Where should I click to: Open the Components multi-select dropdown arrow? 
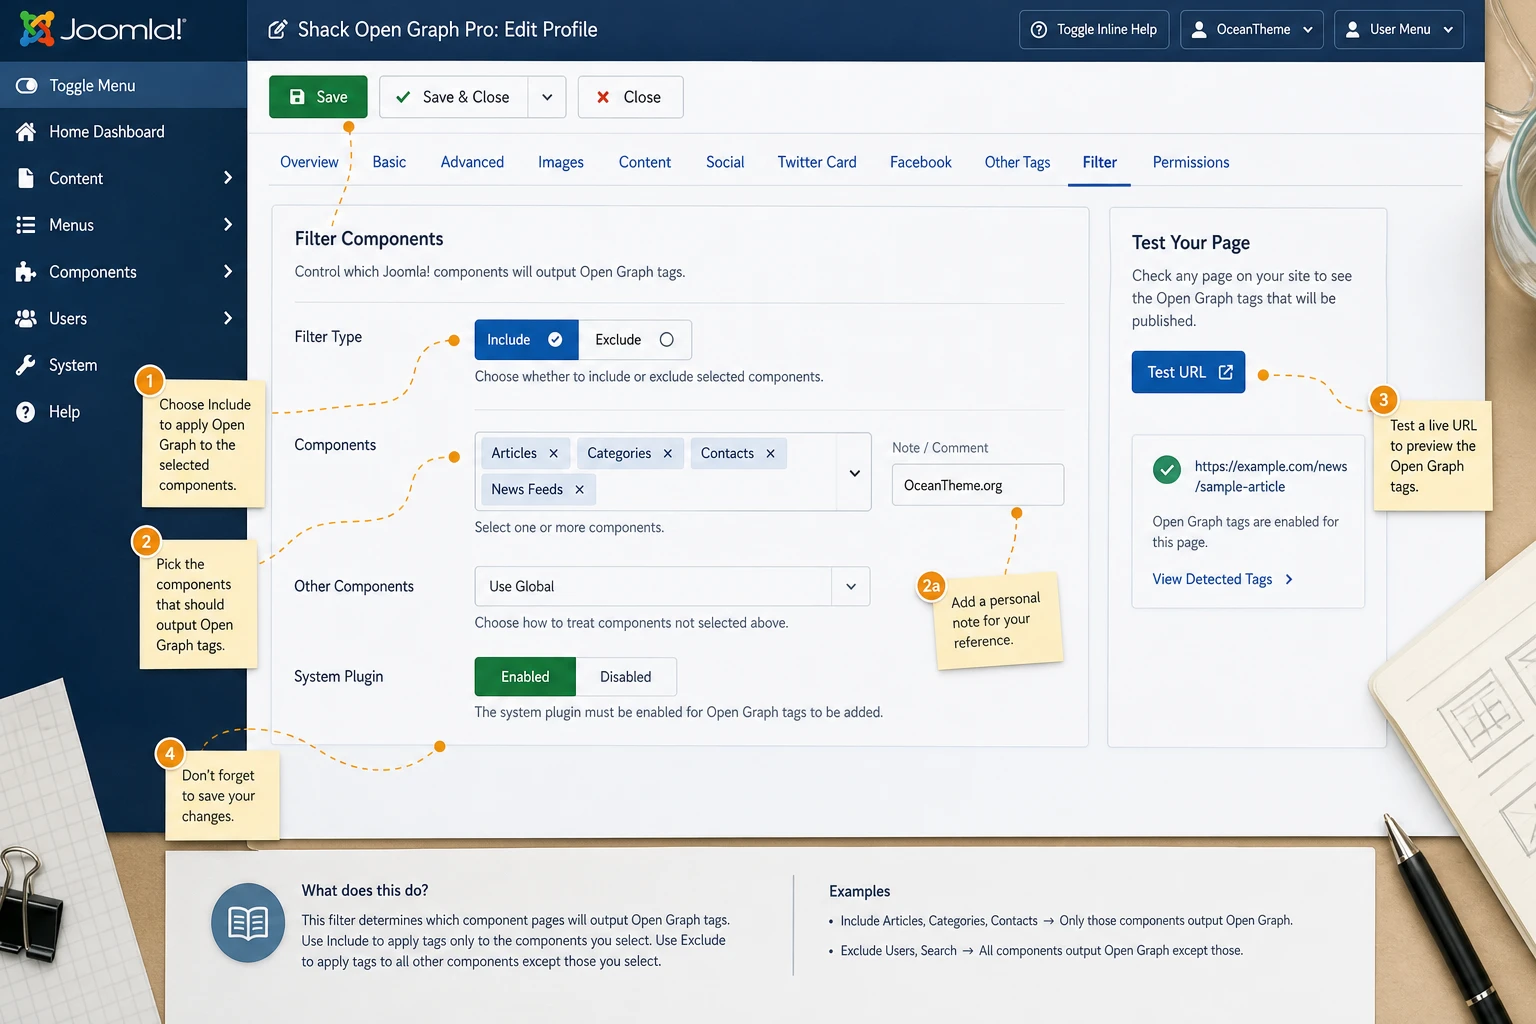(855, 473)
